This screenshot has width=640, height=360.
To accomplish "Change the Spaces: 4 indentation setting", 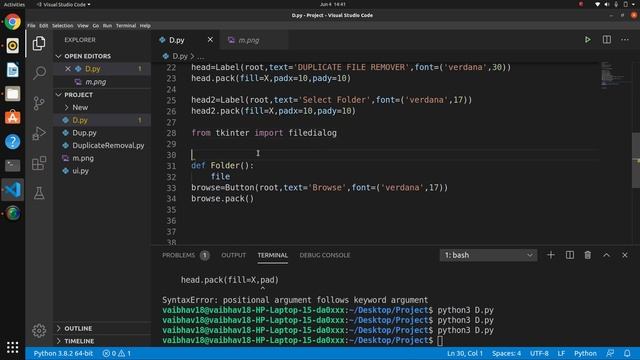I will coord(506,353).
